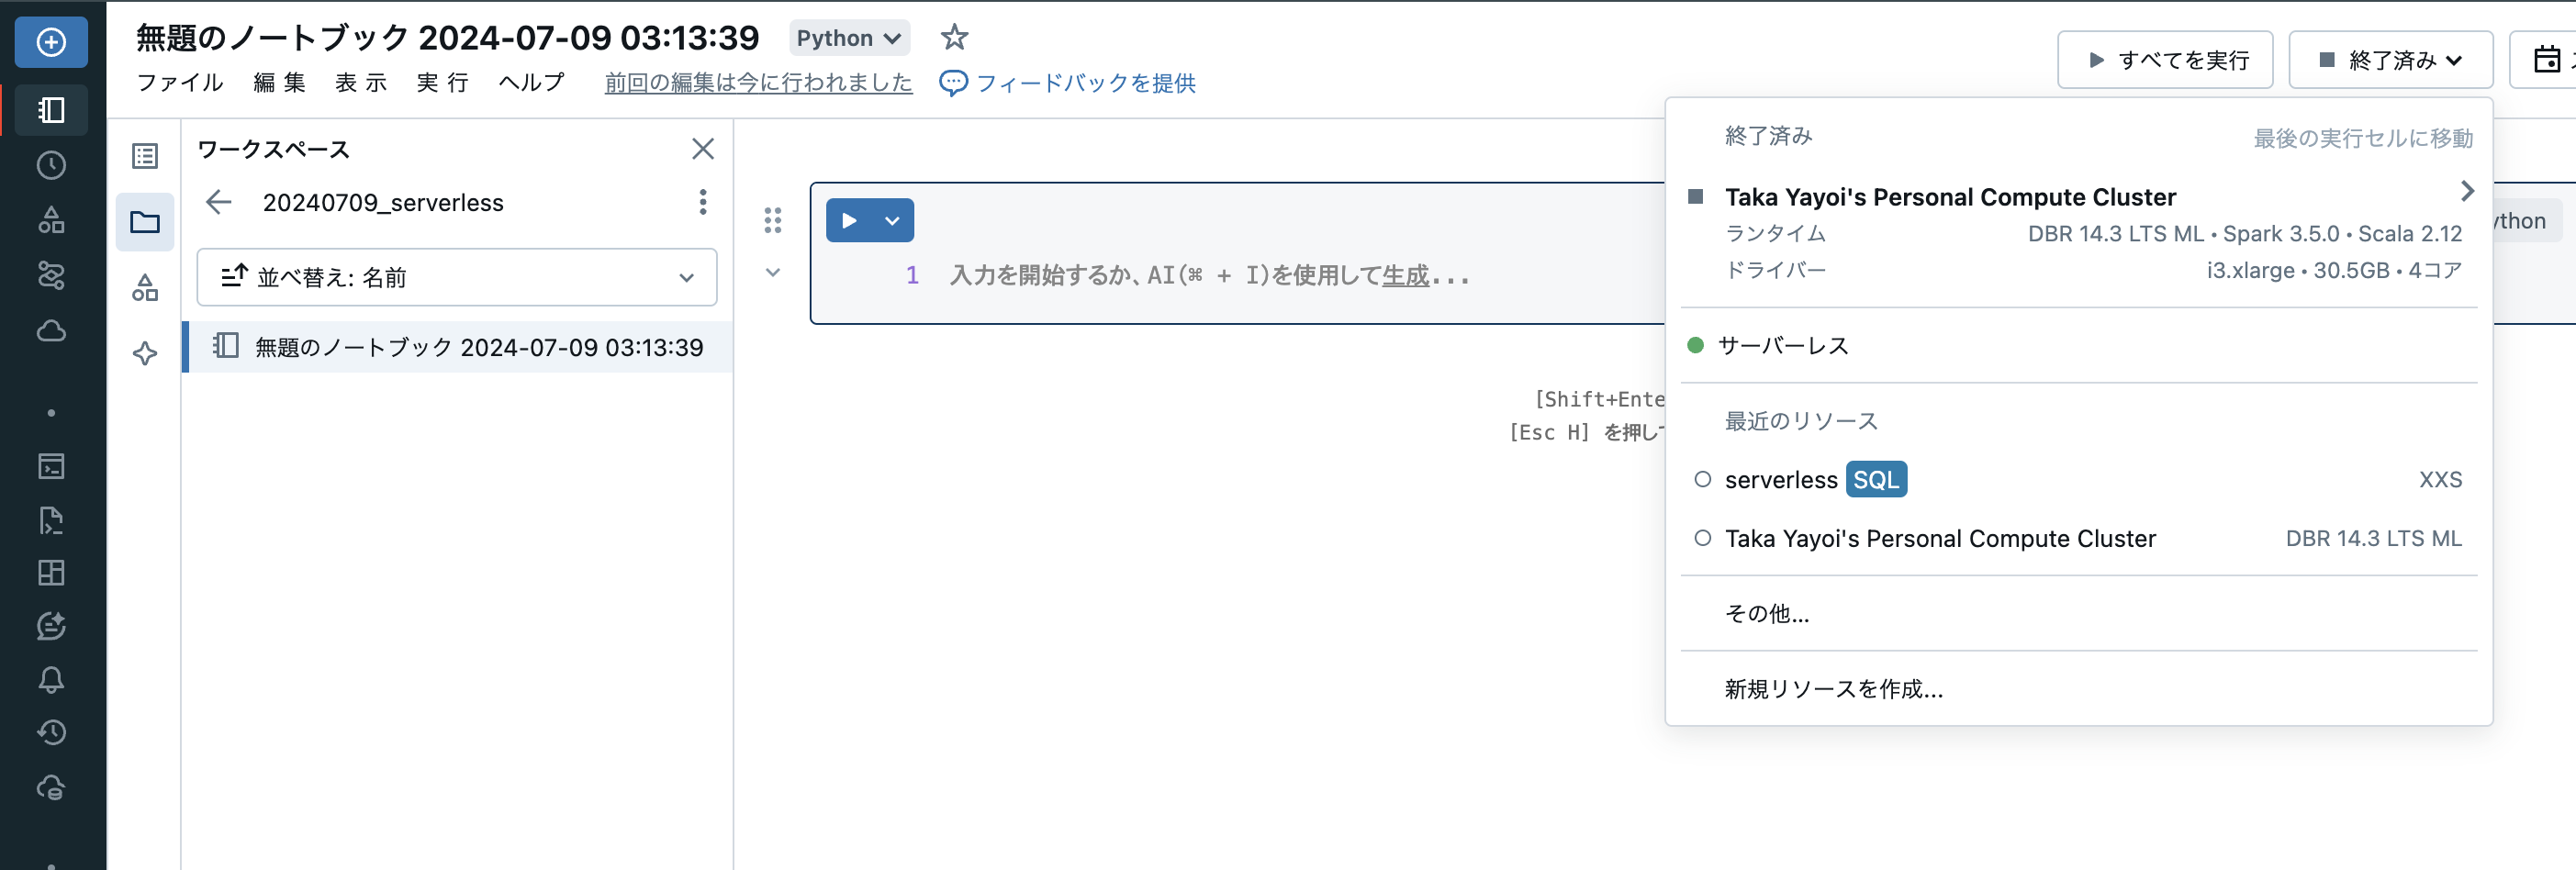Open the Recents clock icon in sidebar
2576x870 pixels.
pyautogui.click(x=51, y=166)
